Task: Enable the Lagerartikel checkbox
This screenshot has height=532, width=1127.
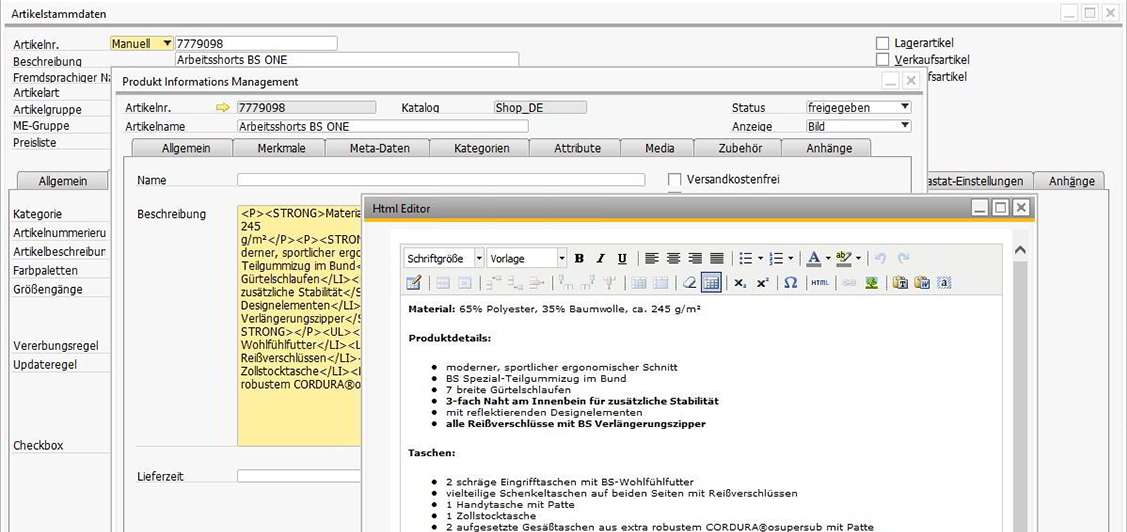Action: pos(883,43)
